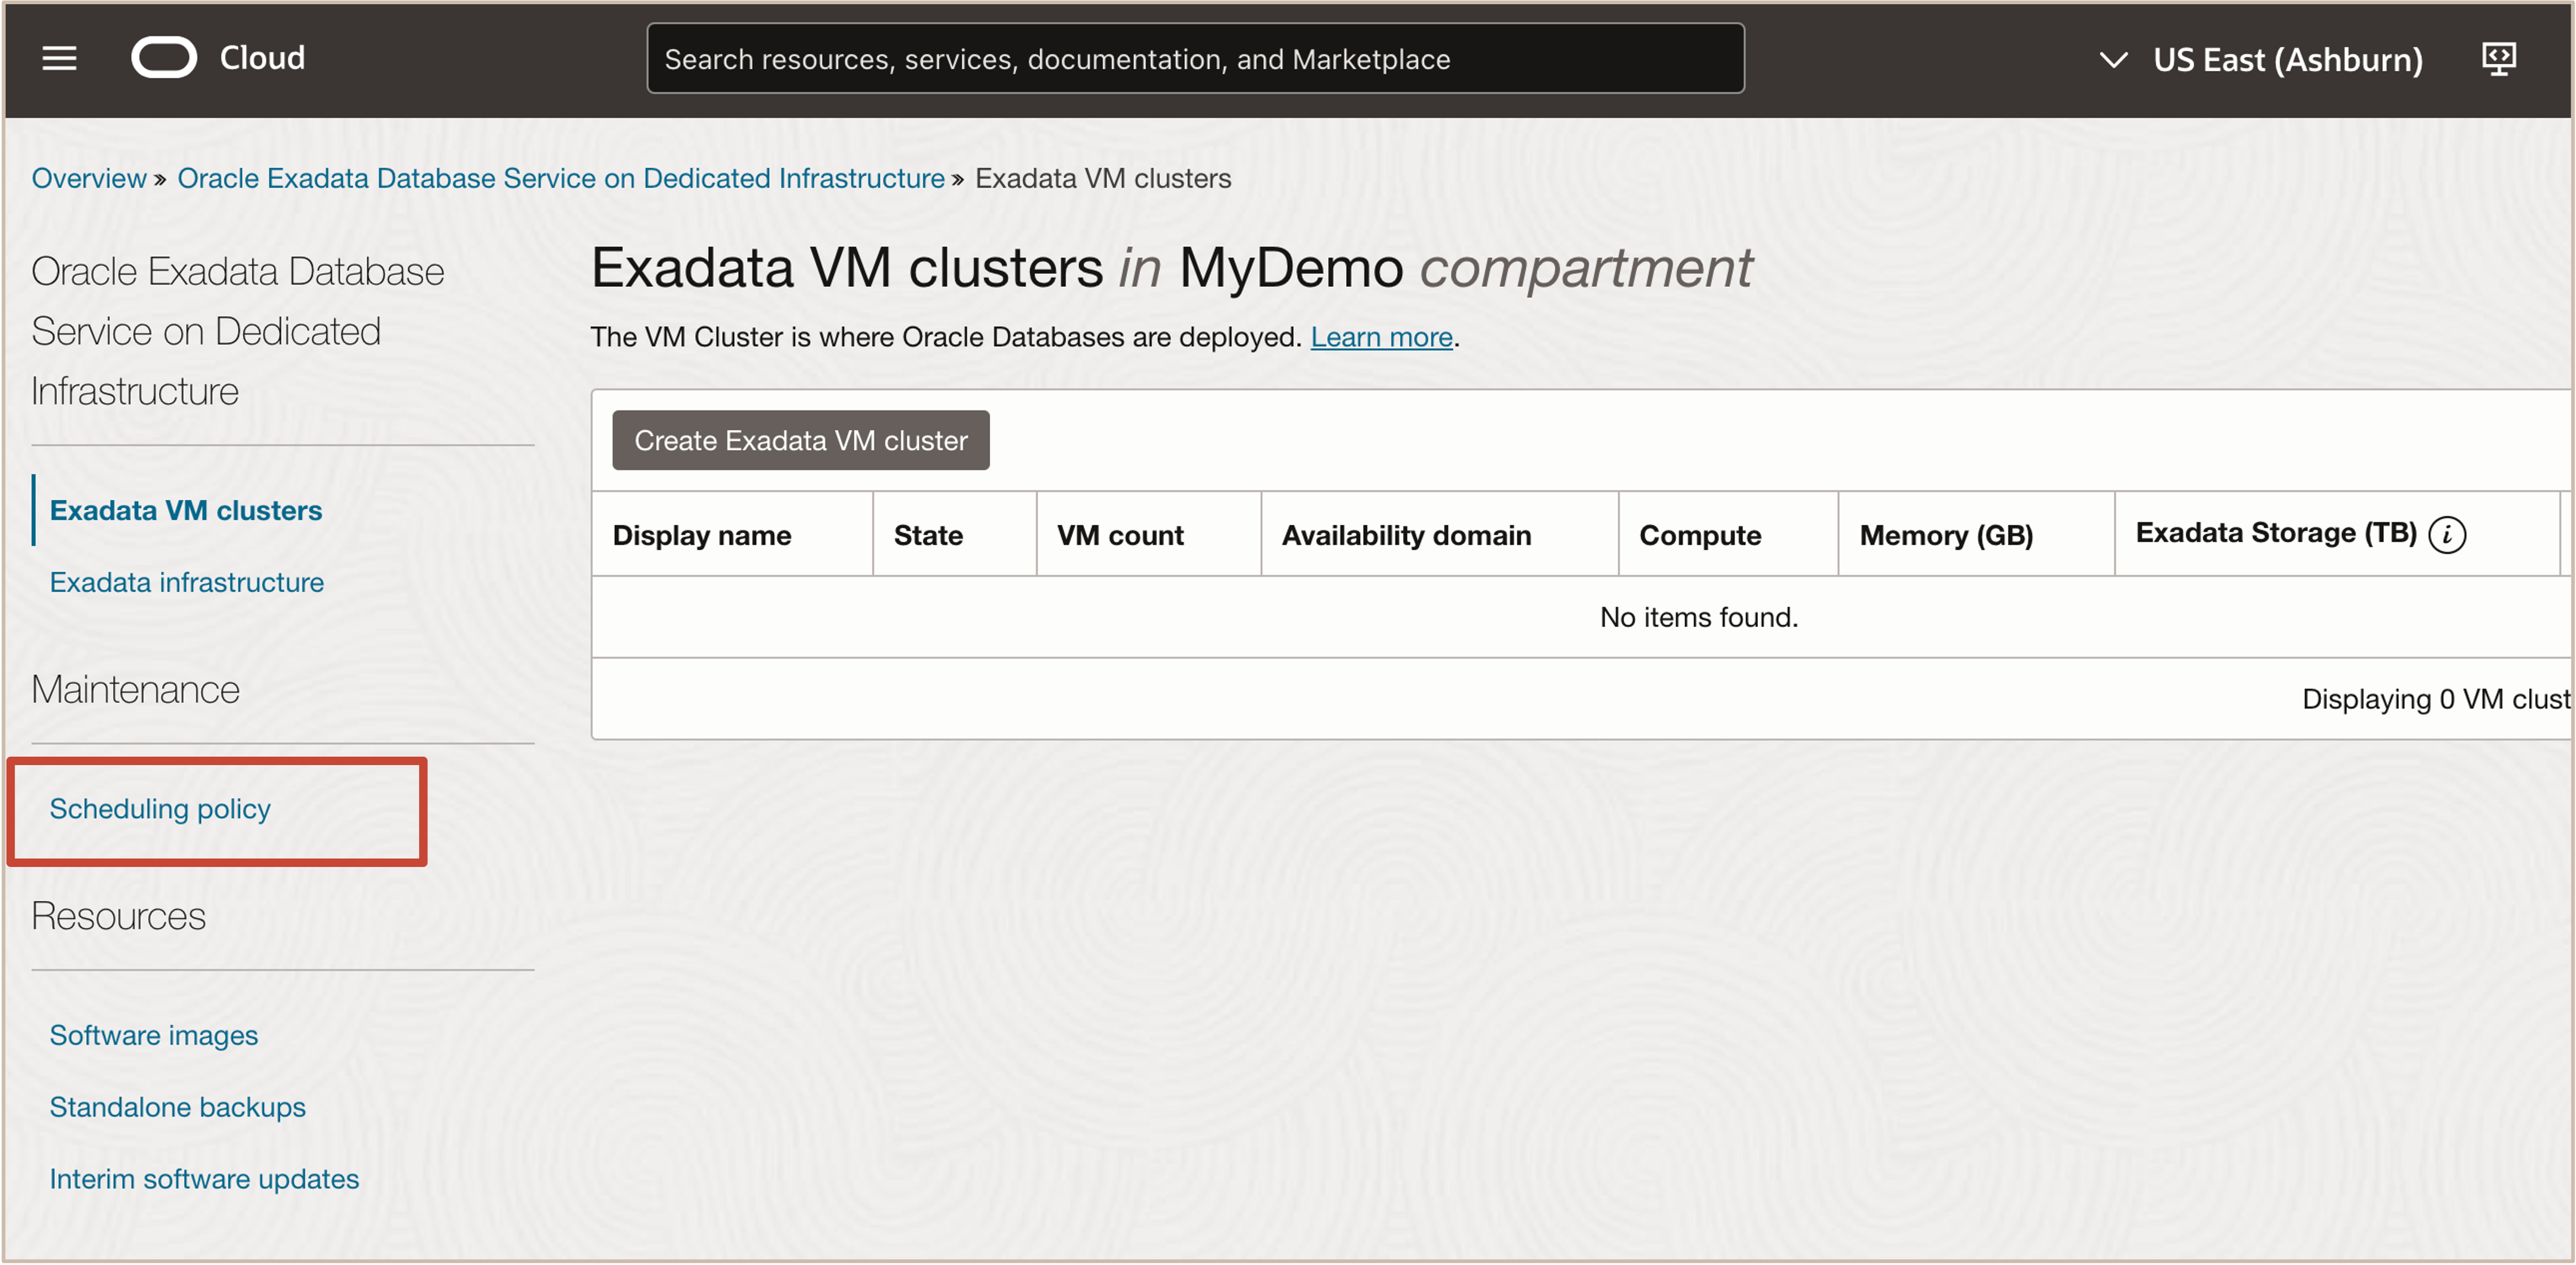Open Standalone backups resource link

(178, 1107)
